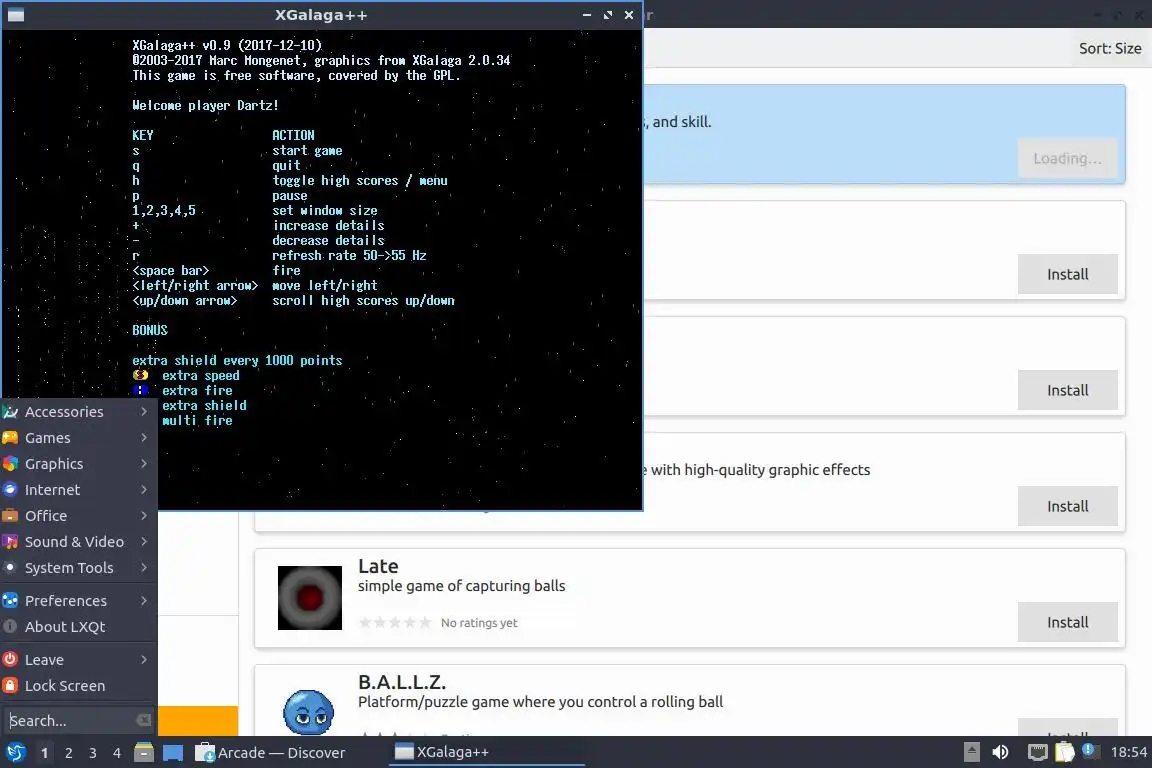The image size is (1152, 768).
Task: Open the removable media eject tray icon
Action: [x=971, y=752]
